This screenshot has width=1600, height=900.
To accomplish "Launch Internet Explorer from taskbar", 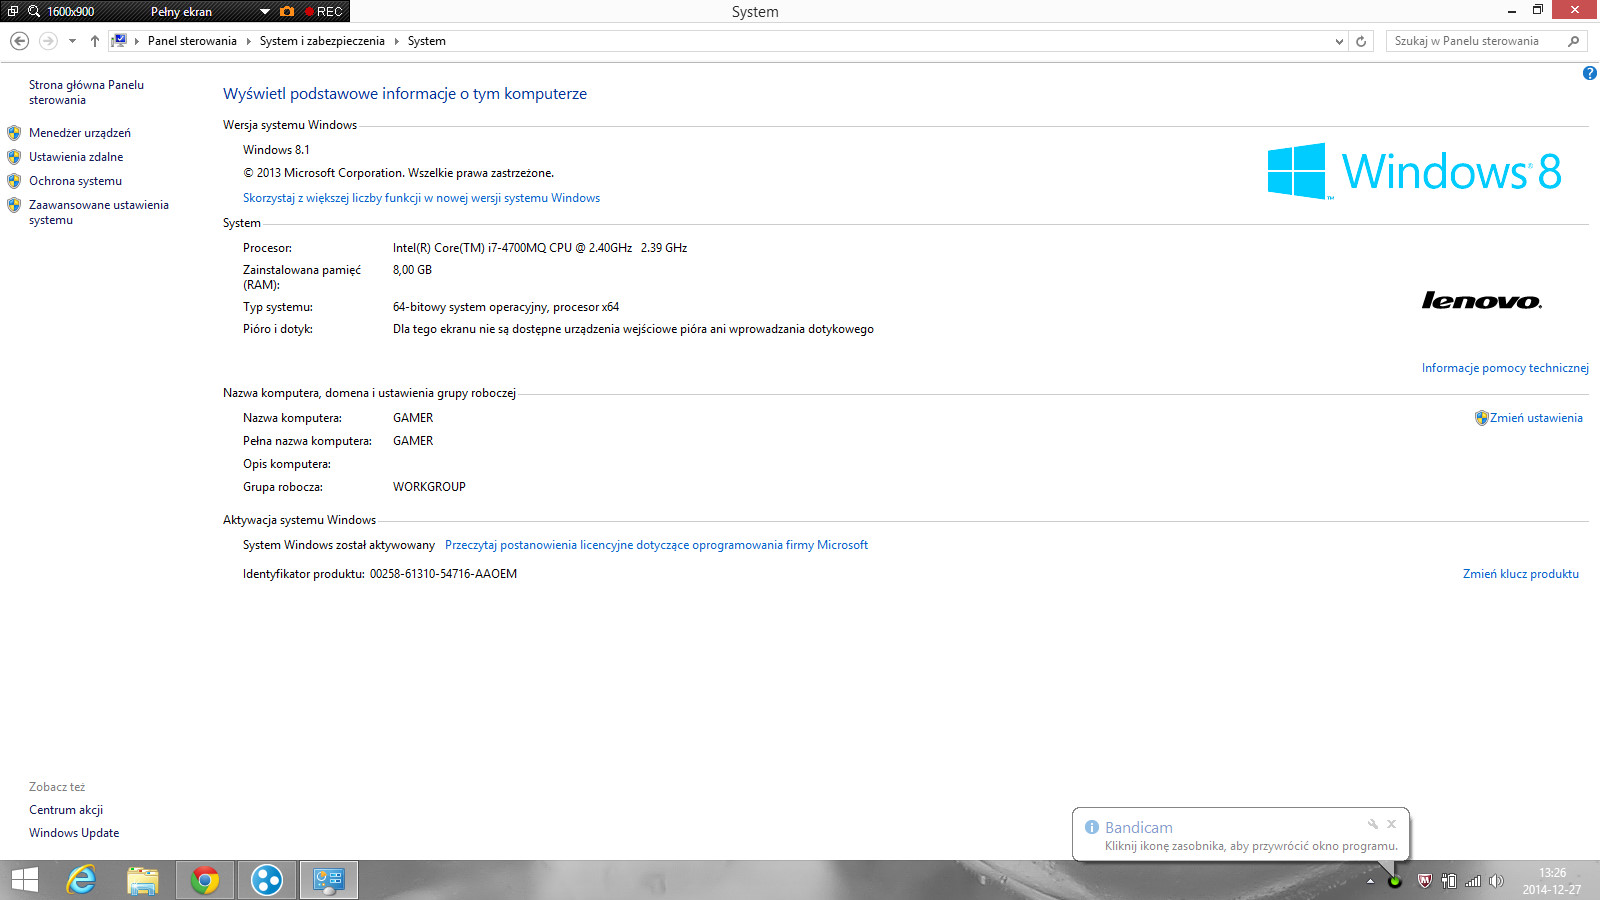I will (81, 880).
